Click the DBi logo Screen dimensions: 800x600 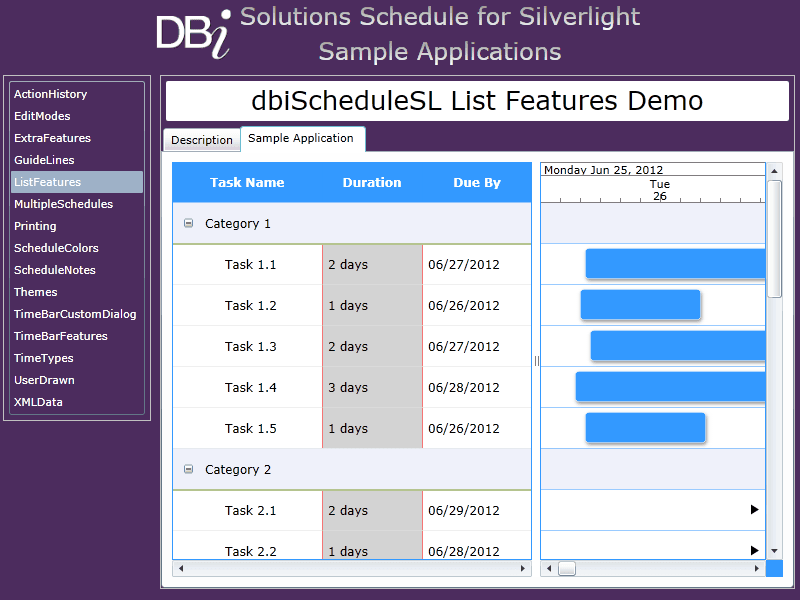pos(194,33)
